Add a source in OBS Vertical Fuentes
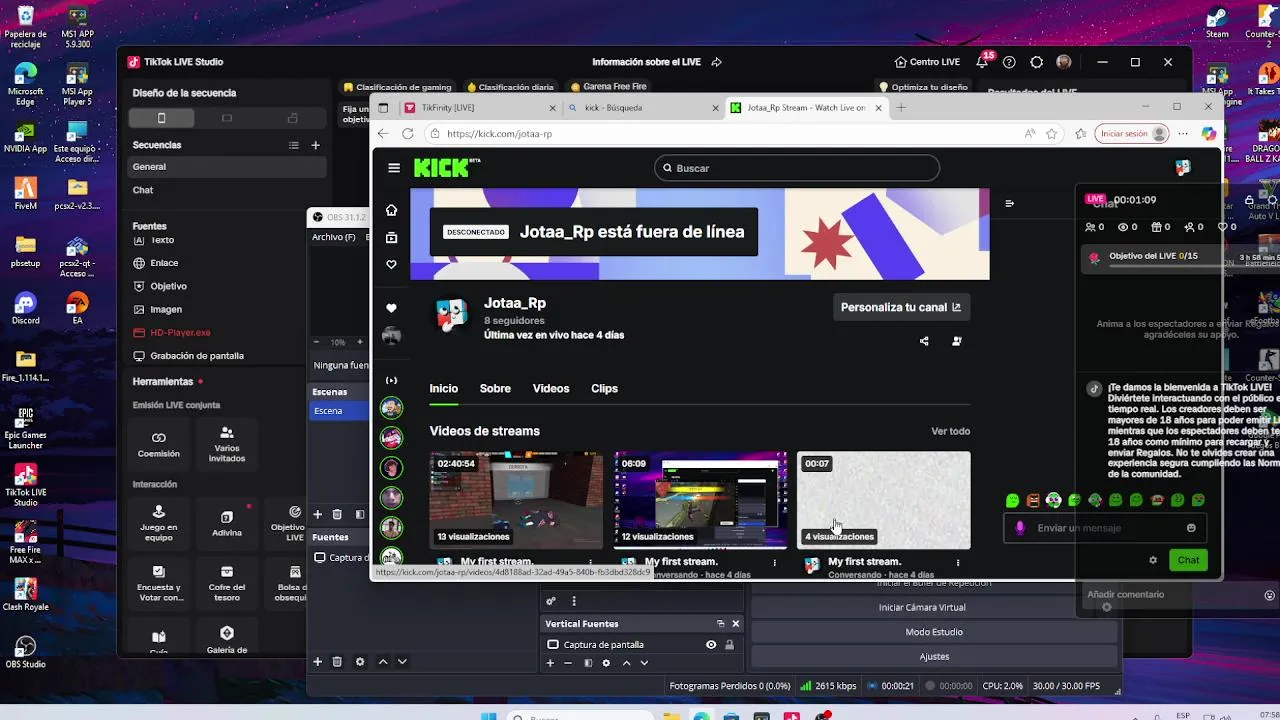Image resolution: width=1280 pixels, height=720 pixels. pyautogui.click(x=550, y=663)
